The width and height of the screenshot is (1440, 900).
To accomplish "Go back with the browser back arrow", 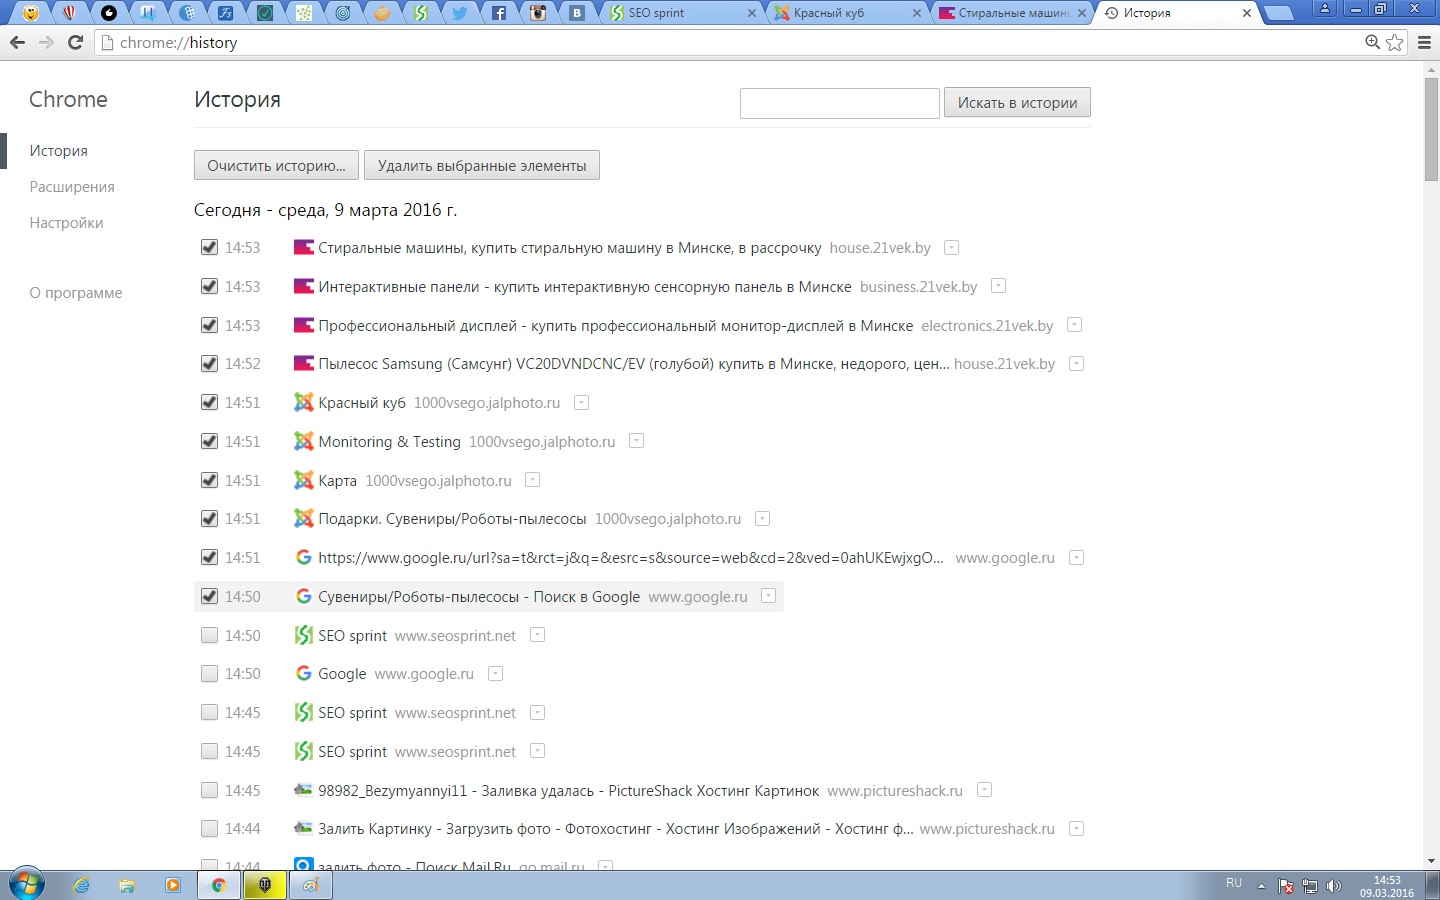I will pyautogui.click(x=16, y=42).
